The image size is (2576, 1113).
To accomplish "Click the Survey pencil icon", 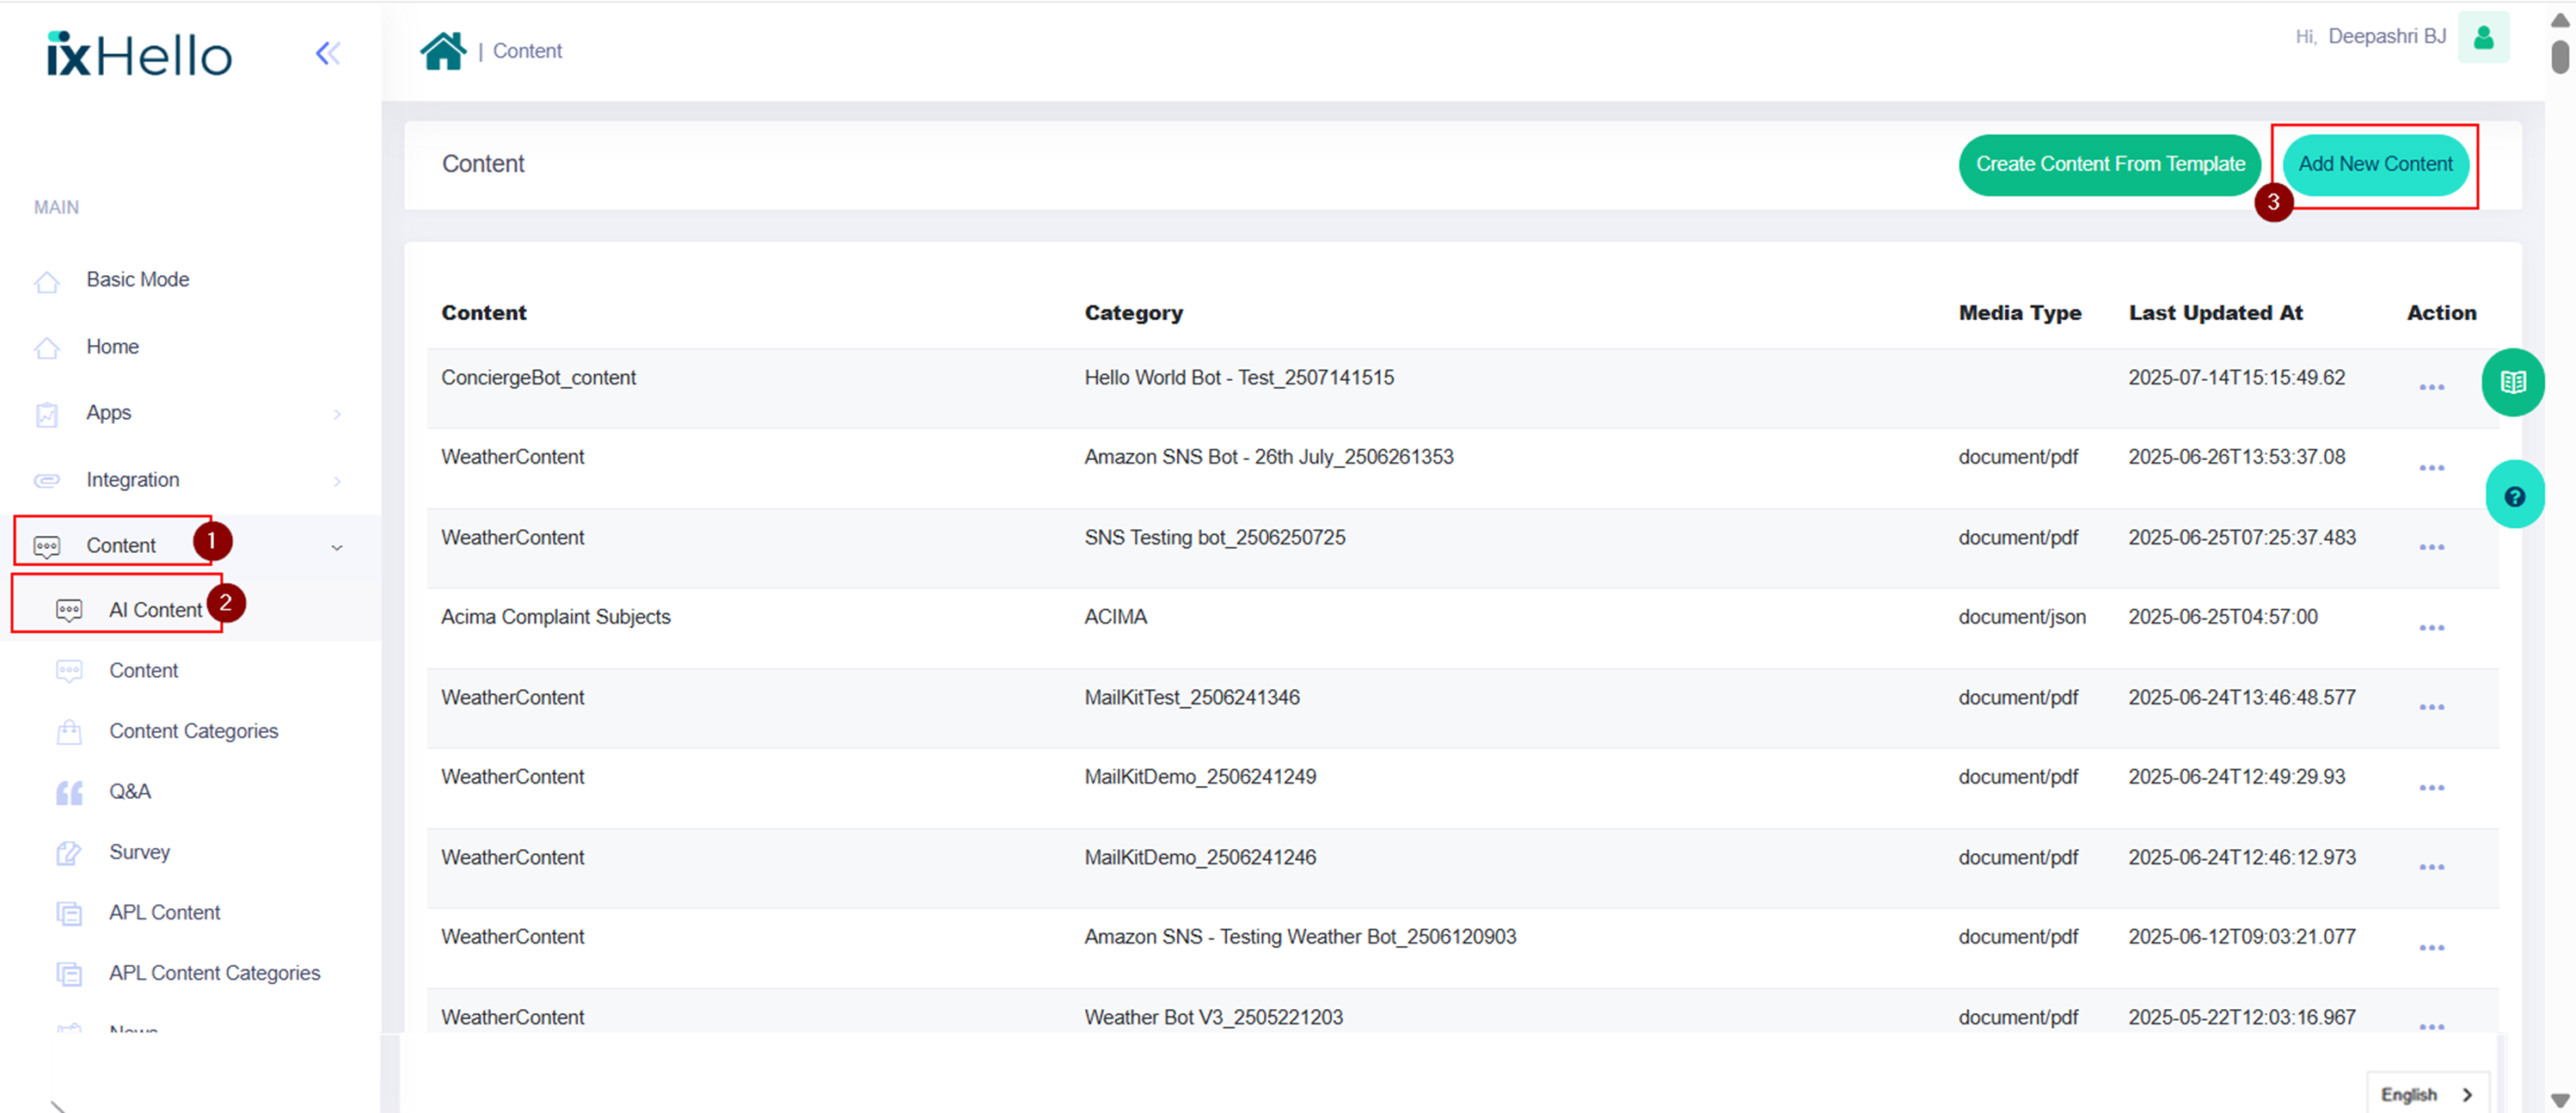I will point(69,853).
